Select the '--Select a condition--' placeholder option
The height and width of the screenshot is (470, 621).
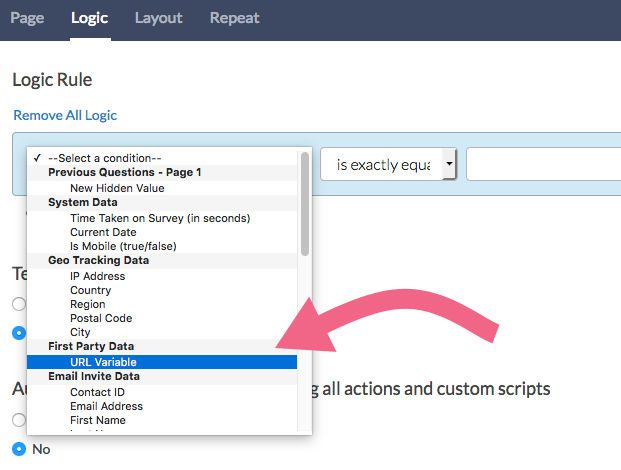click(x=104, y=158)
